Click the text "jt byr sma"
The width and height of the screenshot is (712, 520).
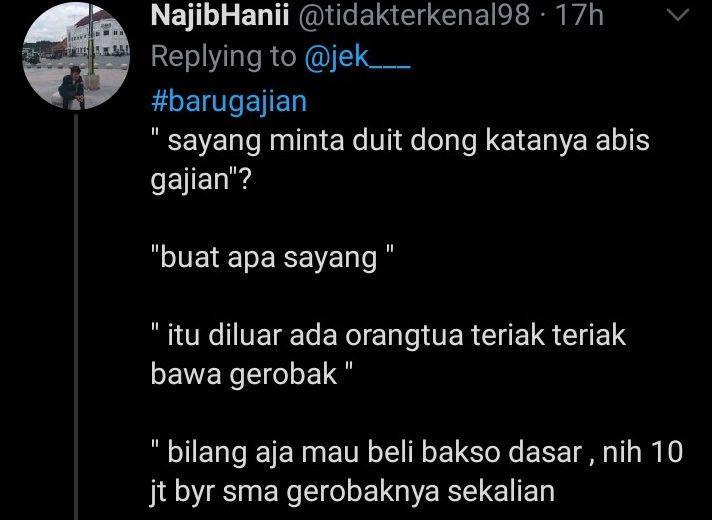point(214,492)
